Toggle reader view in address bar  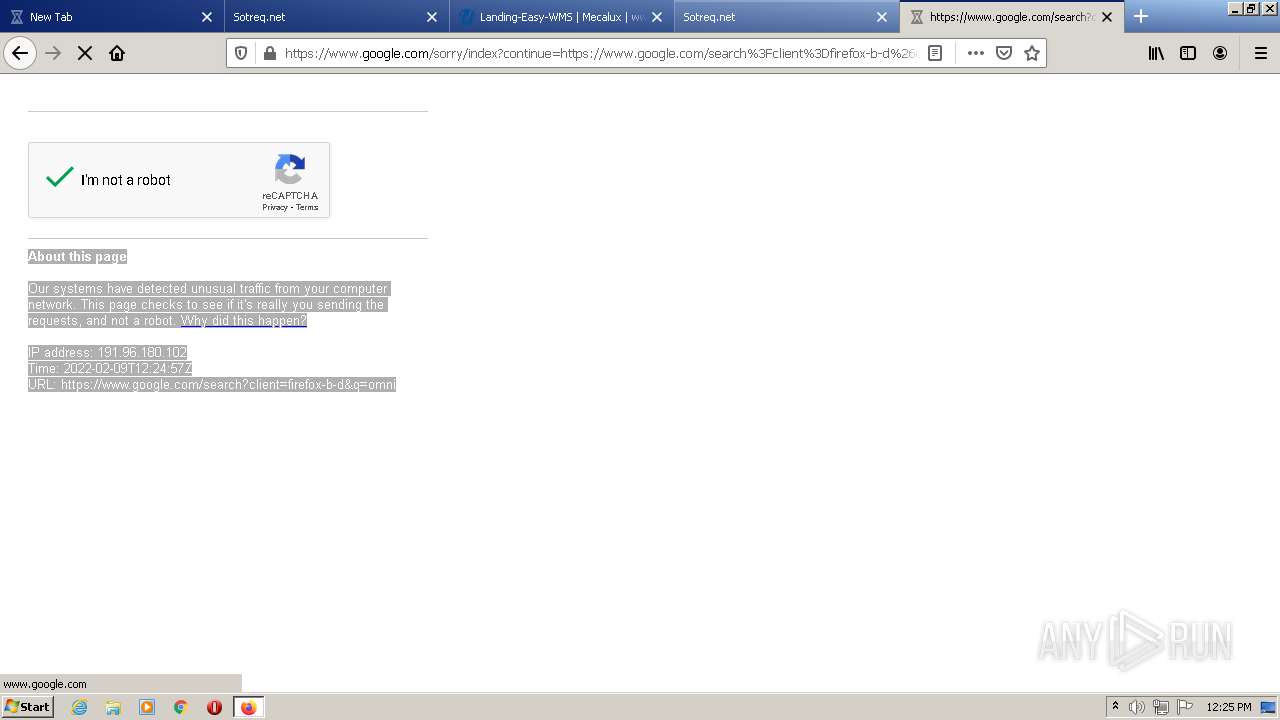935,53
